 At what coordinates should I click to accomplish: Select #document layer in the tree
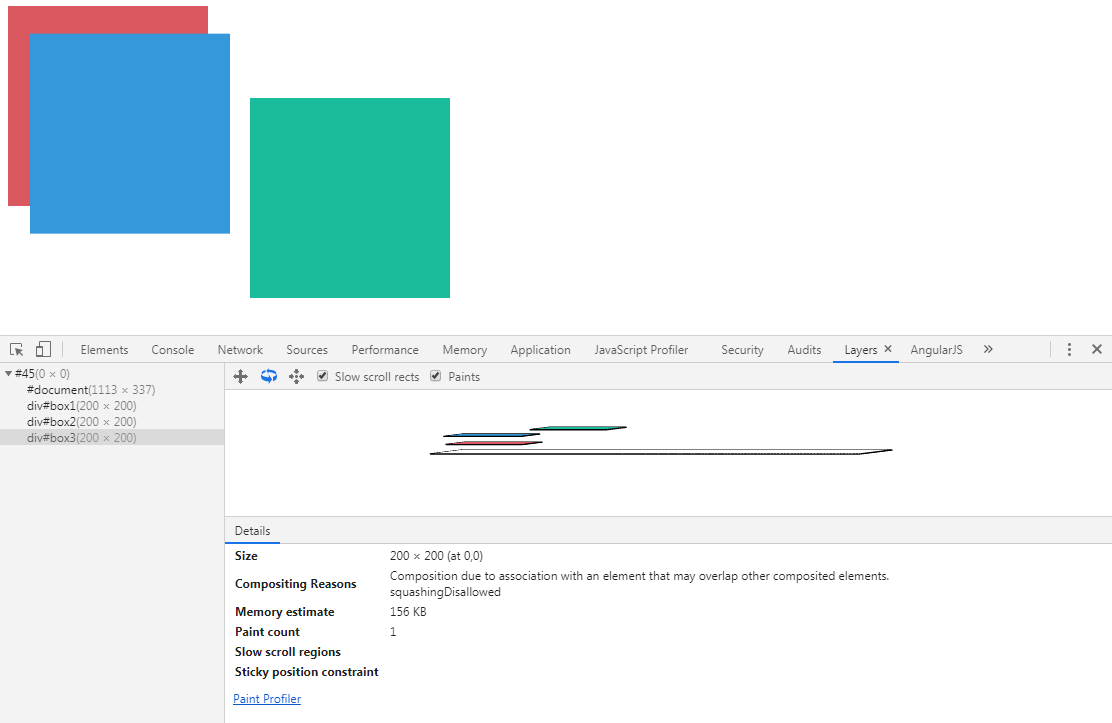pos(112,390)
